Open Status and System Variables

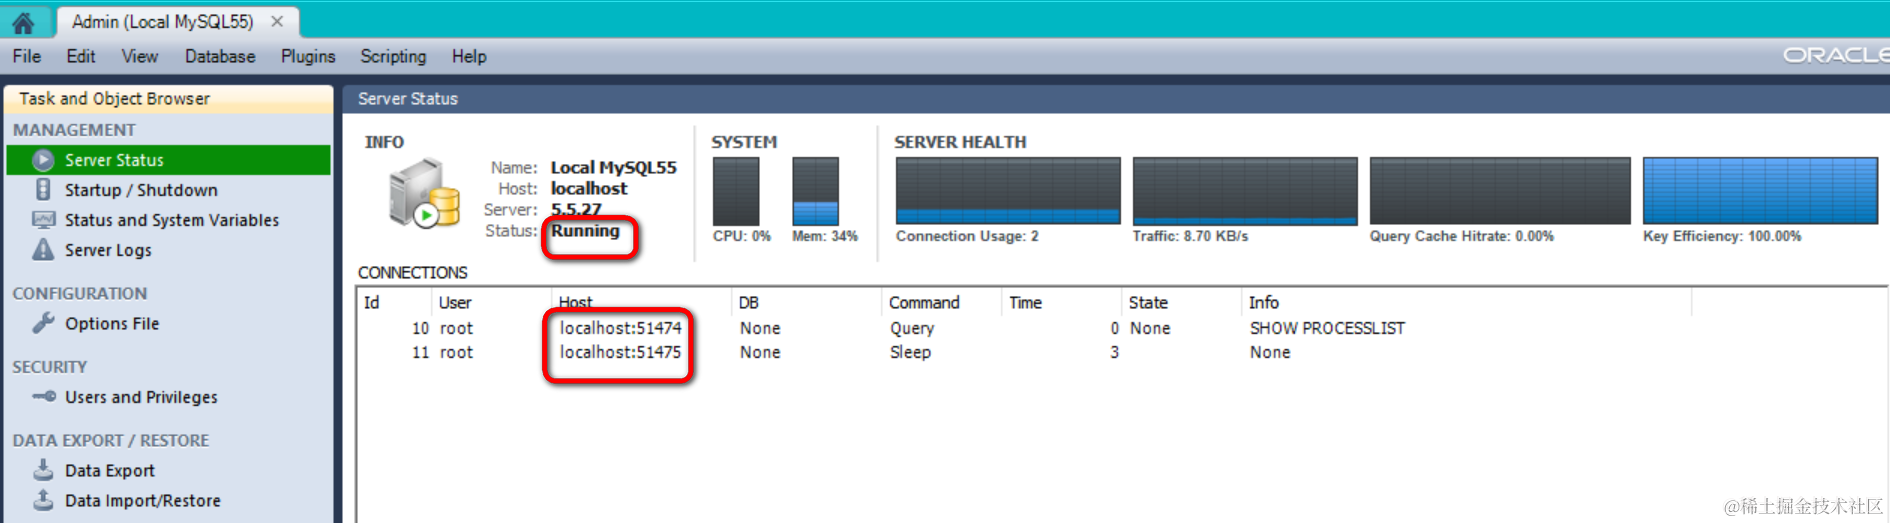pos(172,220)
